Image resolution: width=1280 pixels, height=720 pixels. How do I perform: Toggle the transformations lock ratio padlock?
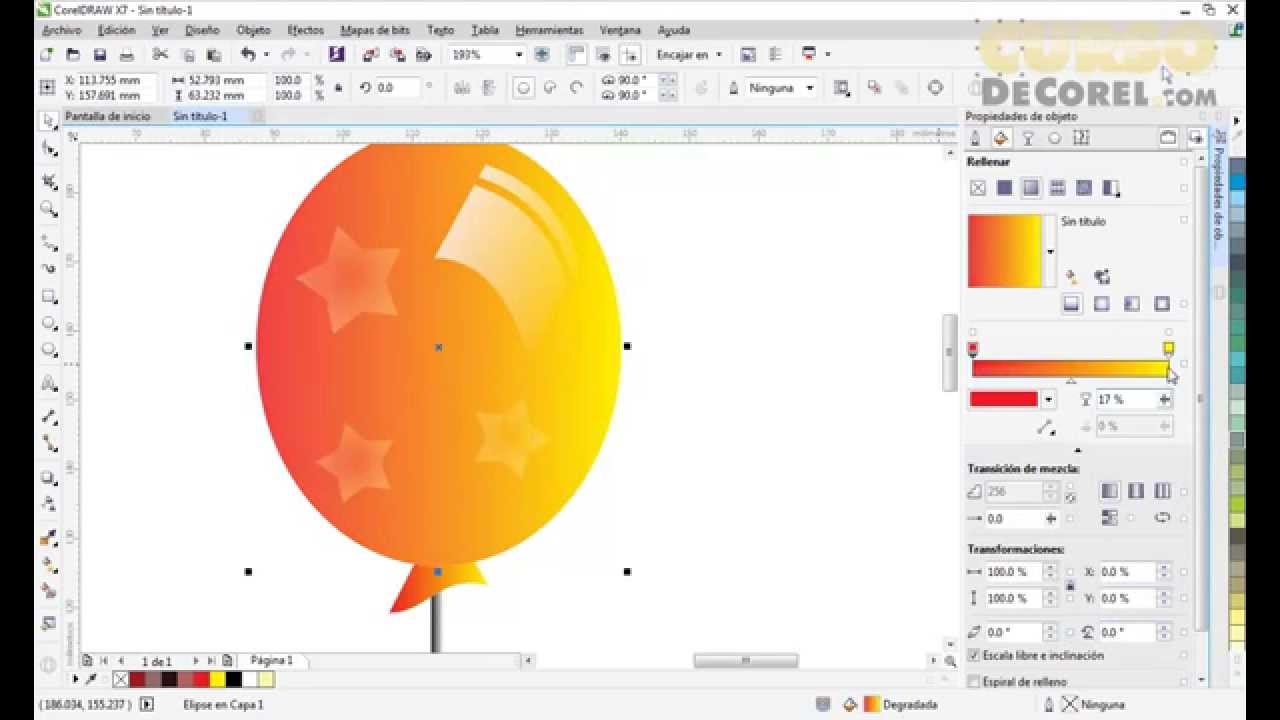pyautogui.click(x=1070, y=585)
